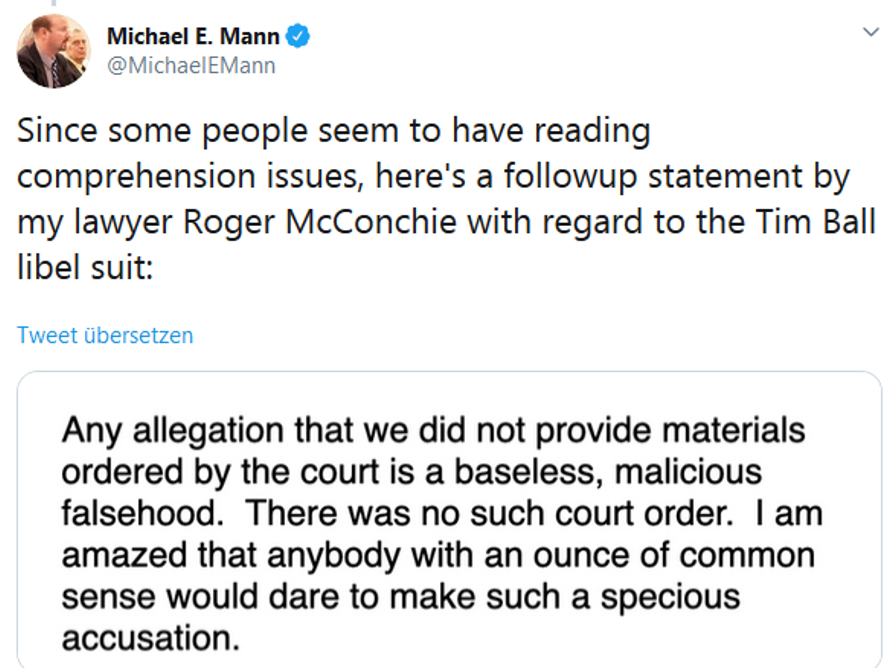
Task: Click tweet text starting 'Since some people'
Action: click(446, 199)
